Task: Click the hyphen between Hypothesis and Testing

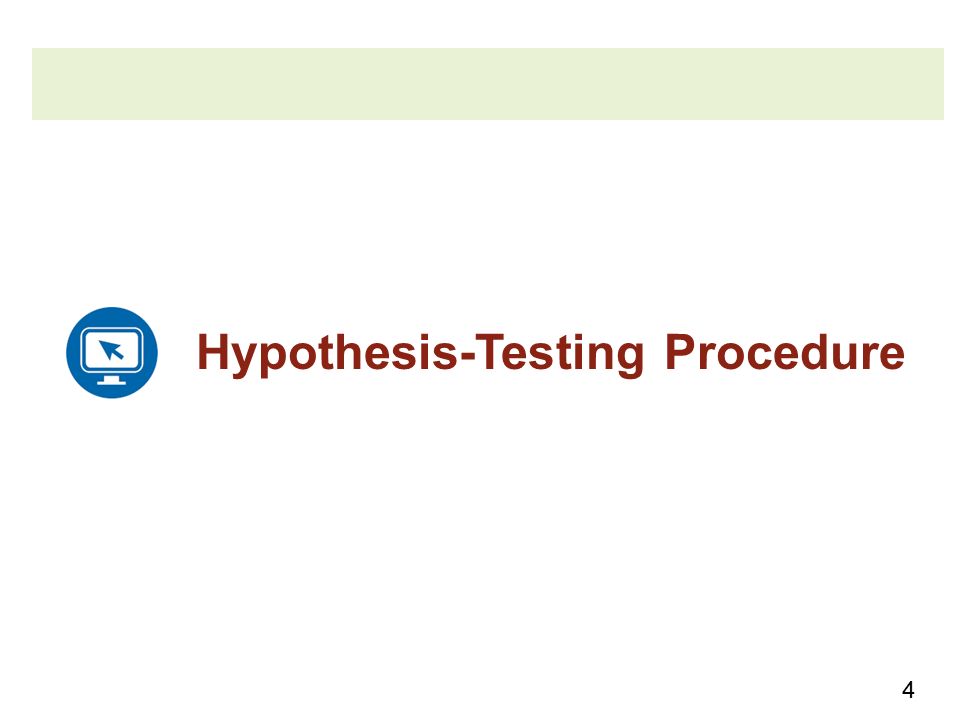Action: tap(466, 356)
